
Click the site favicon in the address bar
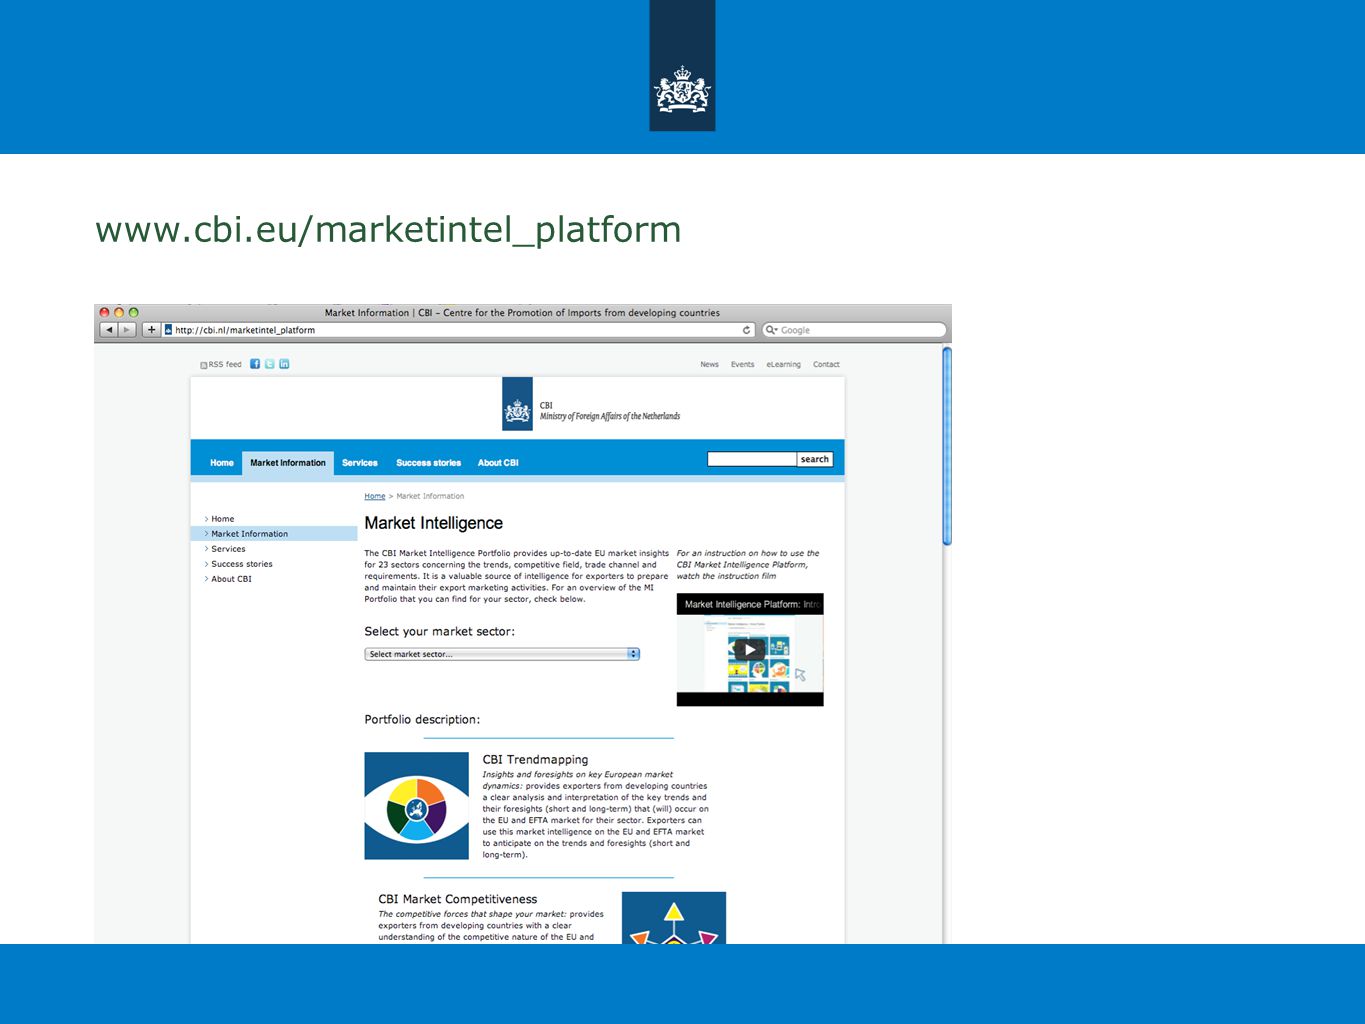click(169, 330)
